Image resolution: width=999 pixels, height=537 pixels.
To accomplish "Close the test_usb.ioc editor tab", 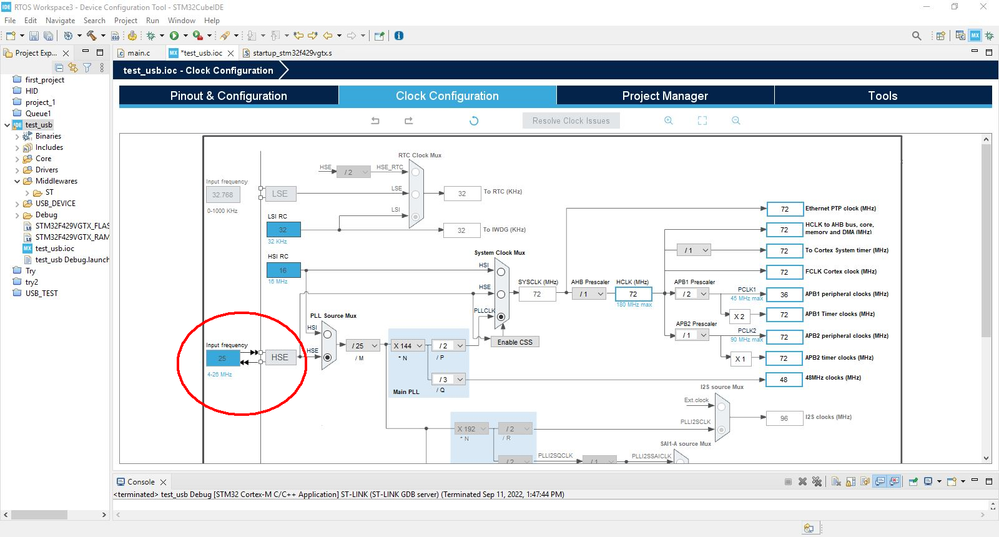I will point(231,53).
